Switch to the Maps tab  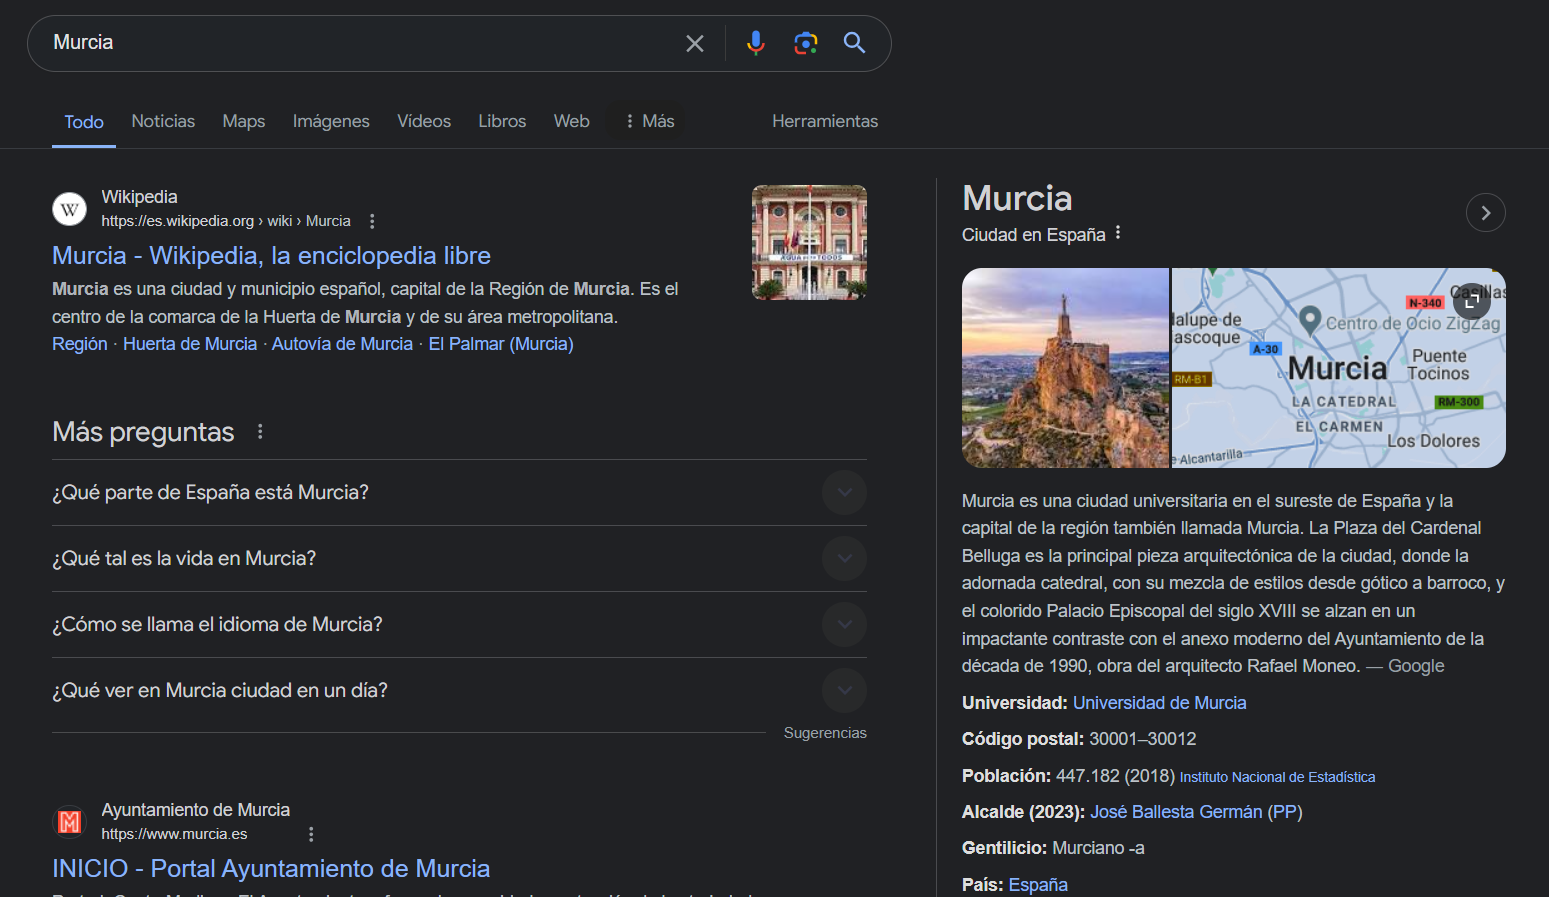point(244,121)
